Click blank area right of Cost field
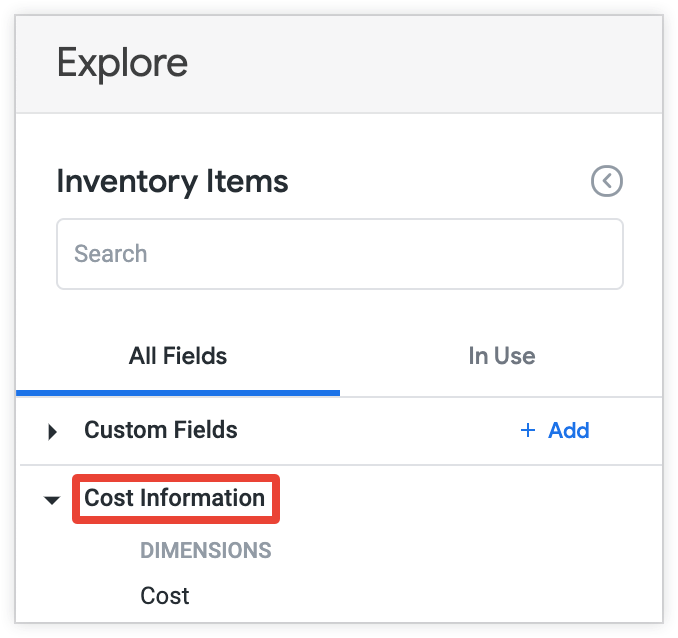Viewport: 678px width, 638px height. [x=420, y=596]
